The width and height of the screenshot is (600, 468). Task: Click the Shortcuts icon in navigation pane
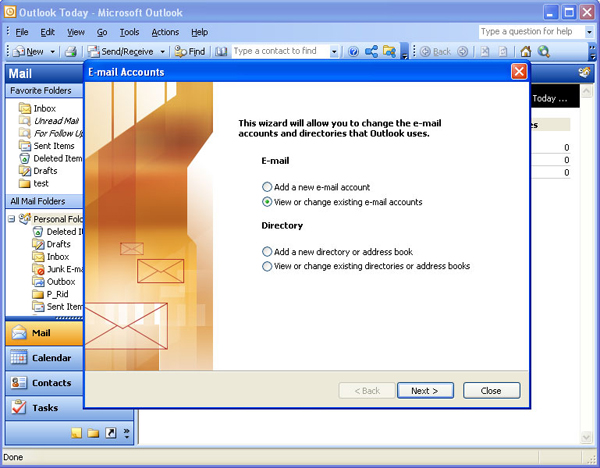point(111,433)
